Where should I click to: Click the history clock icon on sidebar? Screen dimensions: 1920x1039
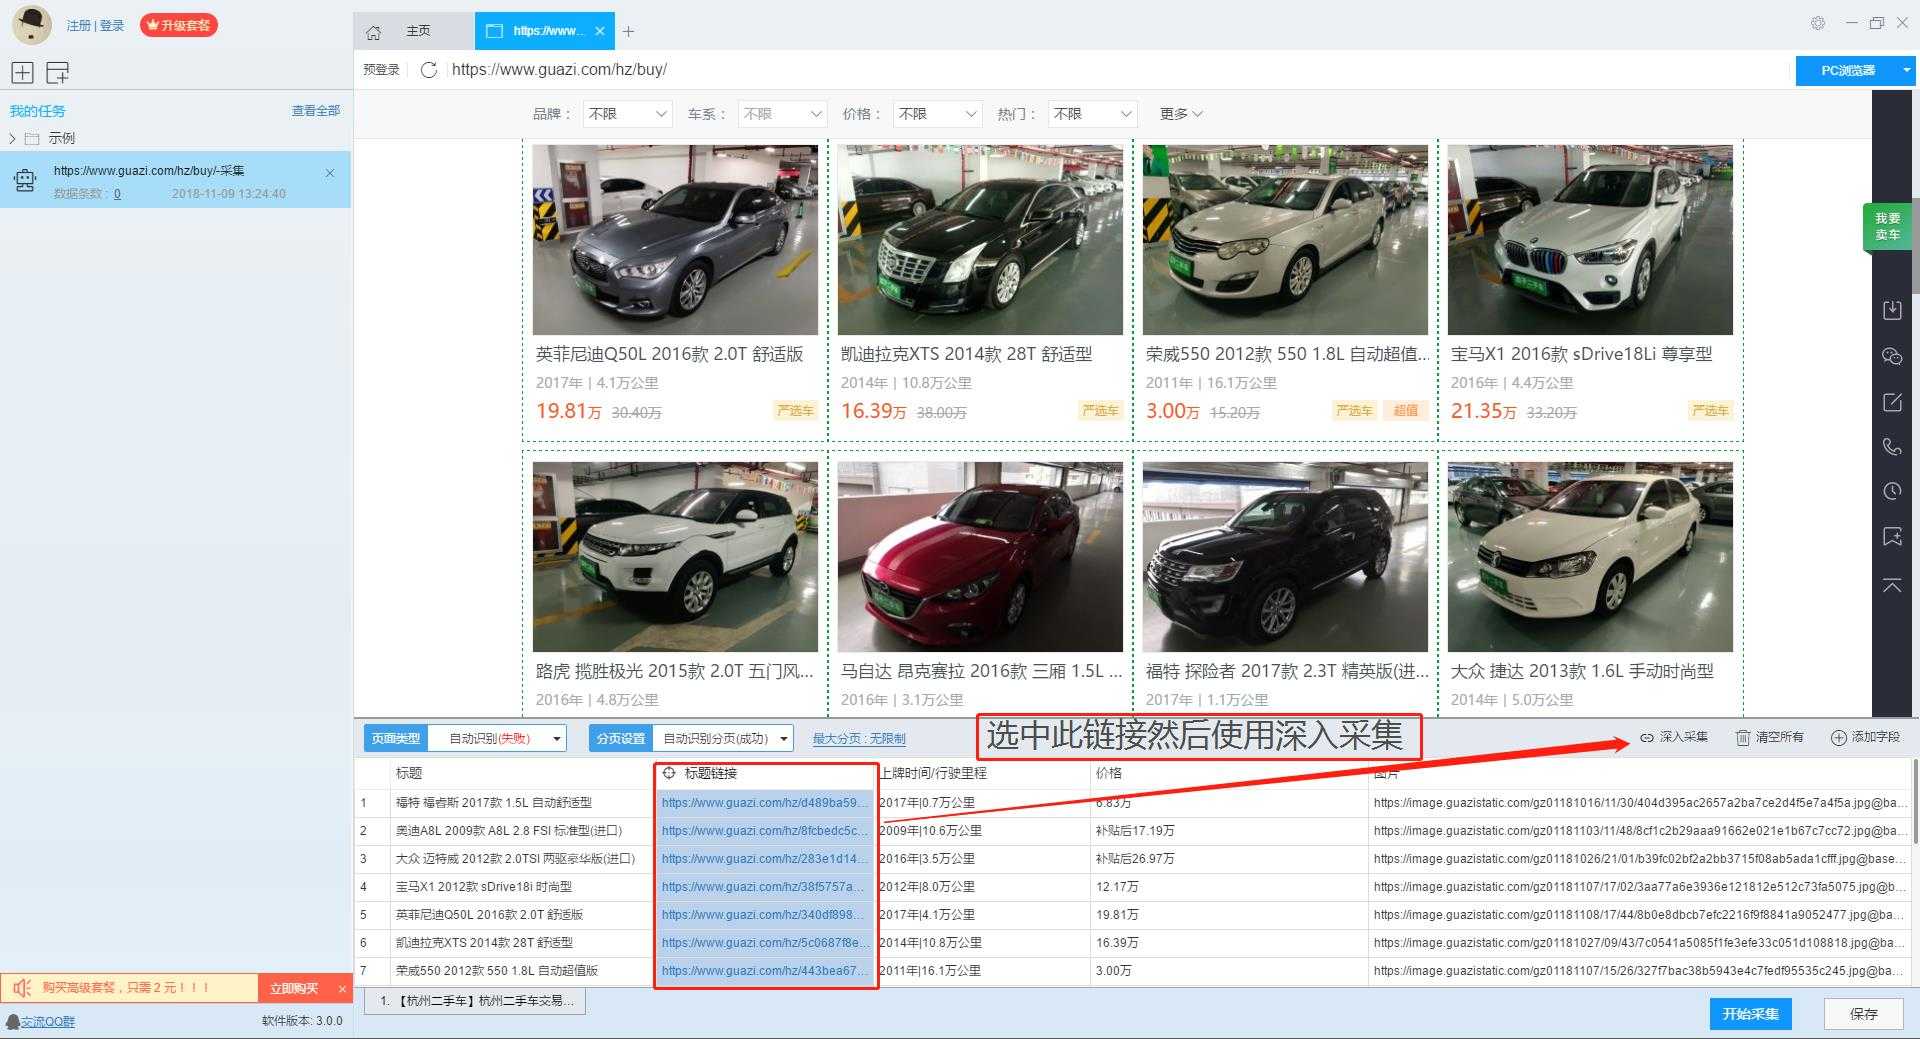pyautogui.click(x=1892, y=491)
